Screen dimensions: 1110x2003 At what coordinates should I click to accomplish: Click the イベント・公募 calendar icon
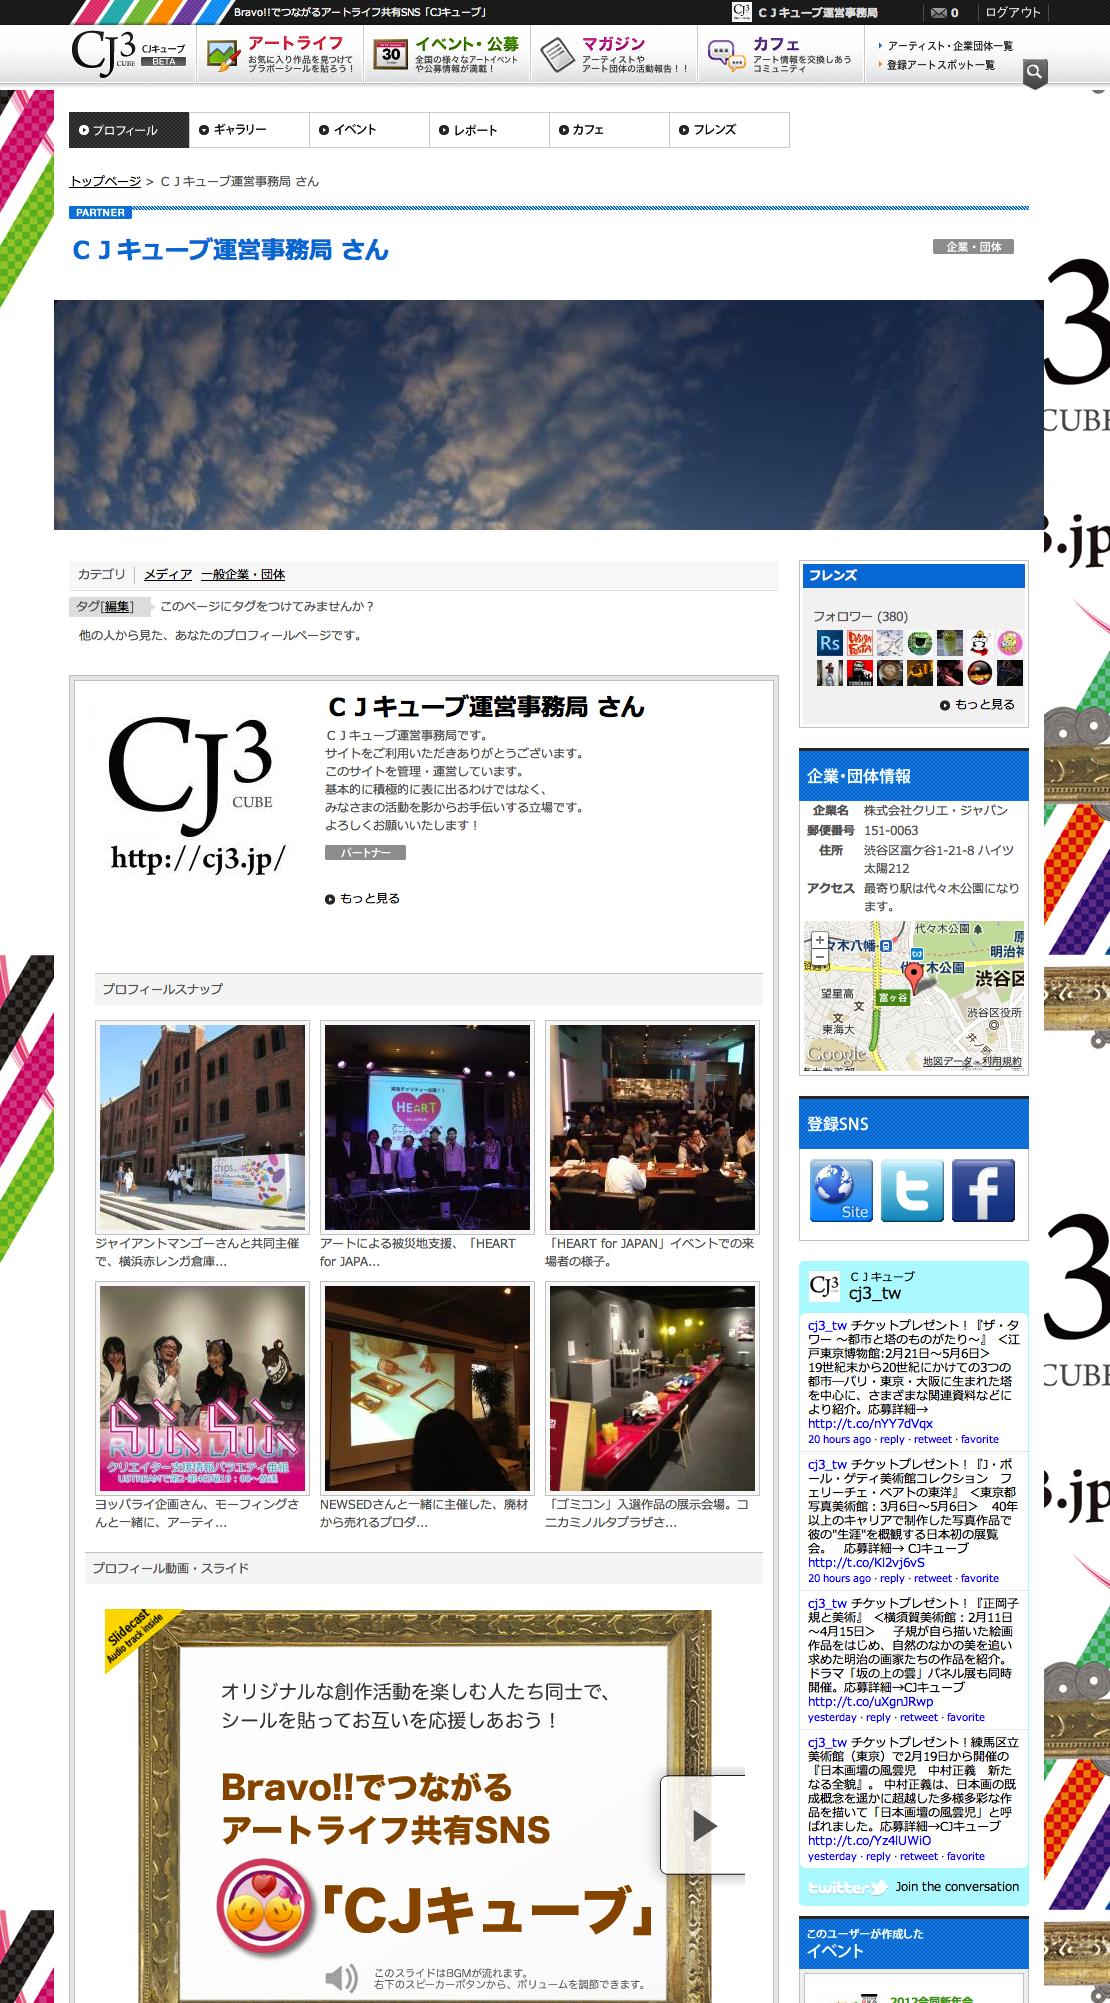(x=390, y=54)
